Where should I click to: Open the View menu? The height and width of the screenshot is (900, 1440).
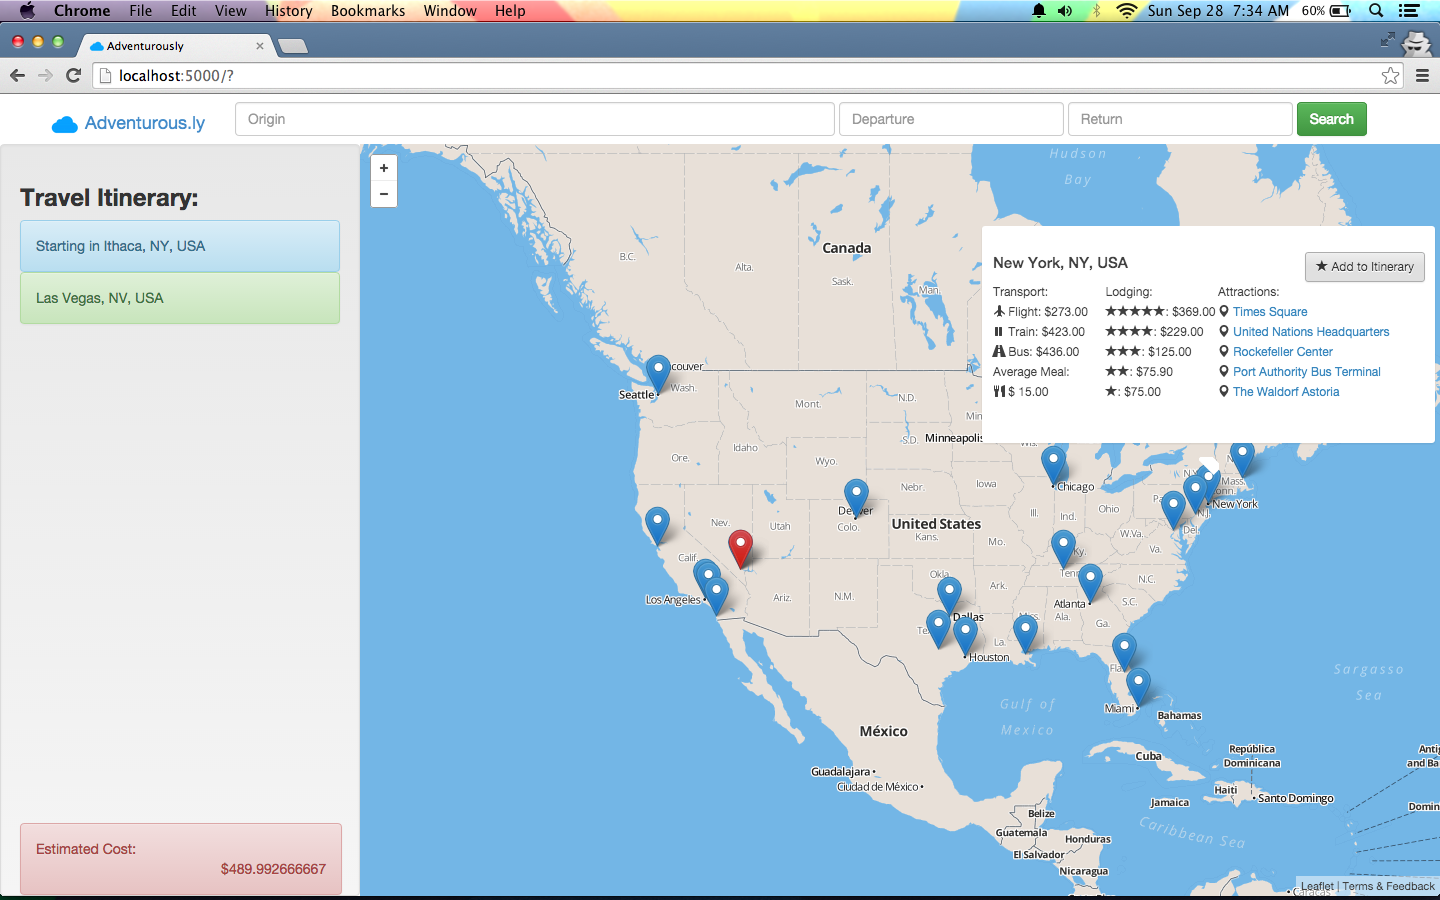(x=230, y=10)
